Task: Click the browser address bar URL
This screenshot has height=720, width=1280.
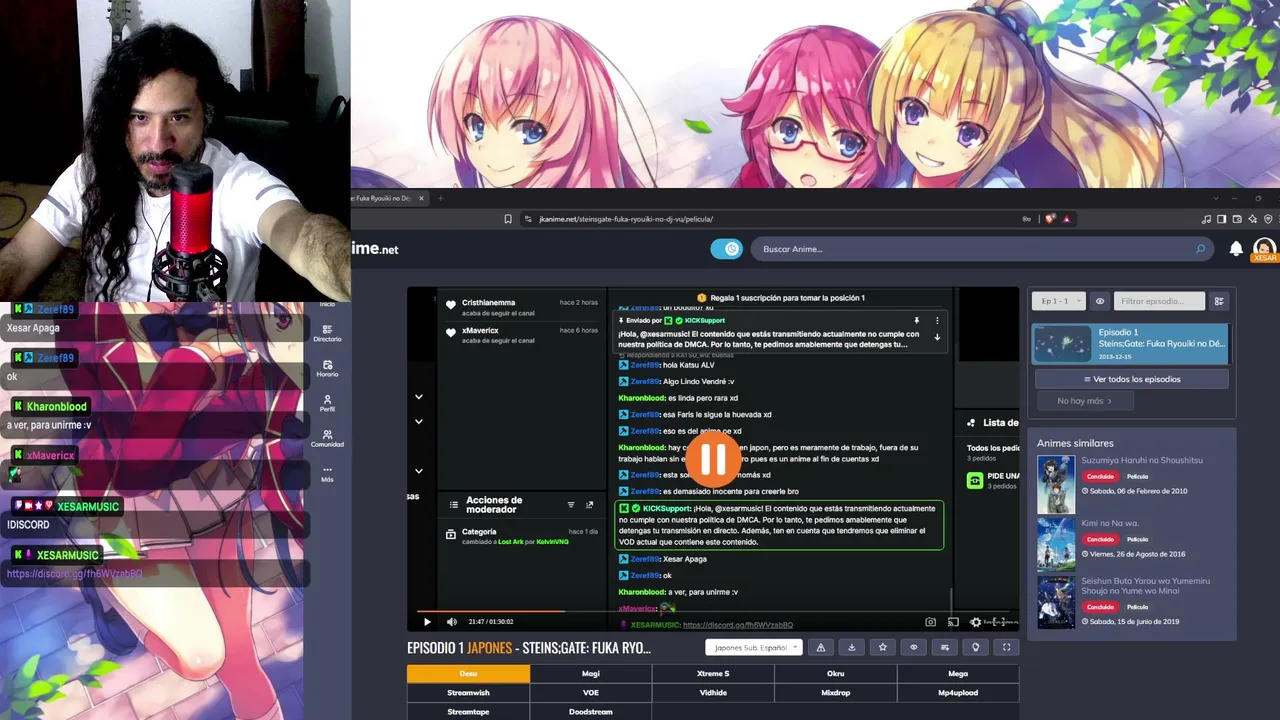Action: coord(626,219)
